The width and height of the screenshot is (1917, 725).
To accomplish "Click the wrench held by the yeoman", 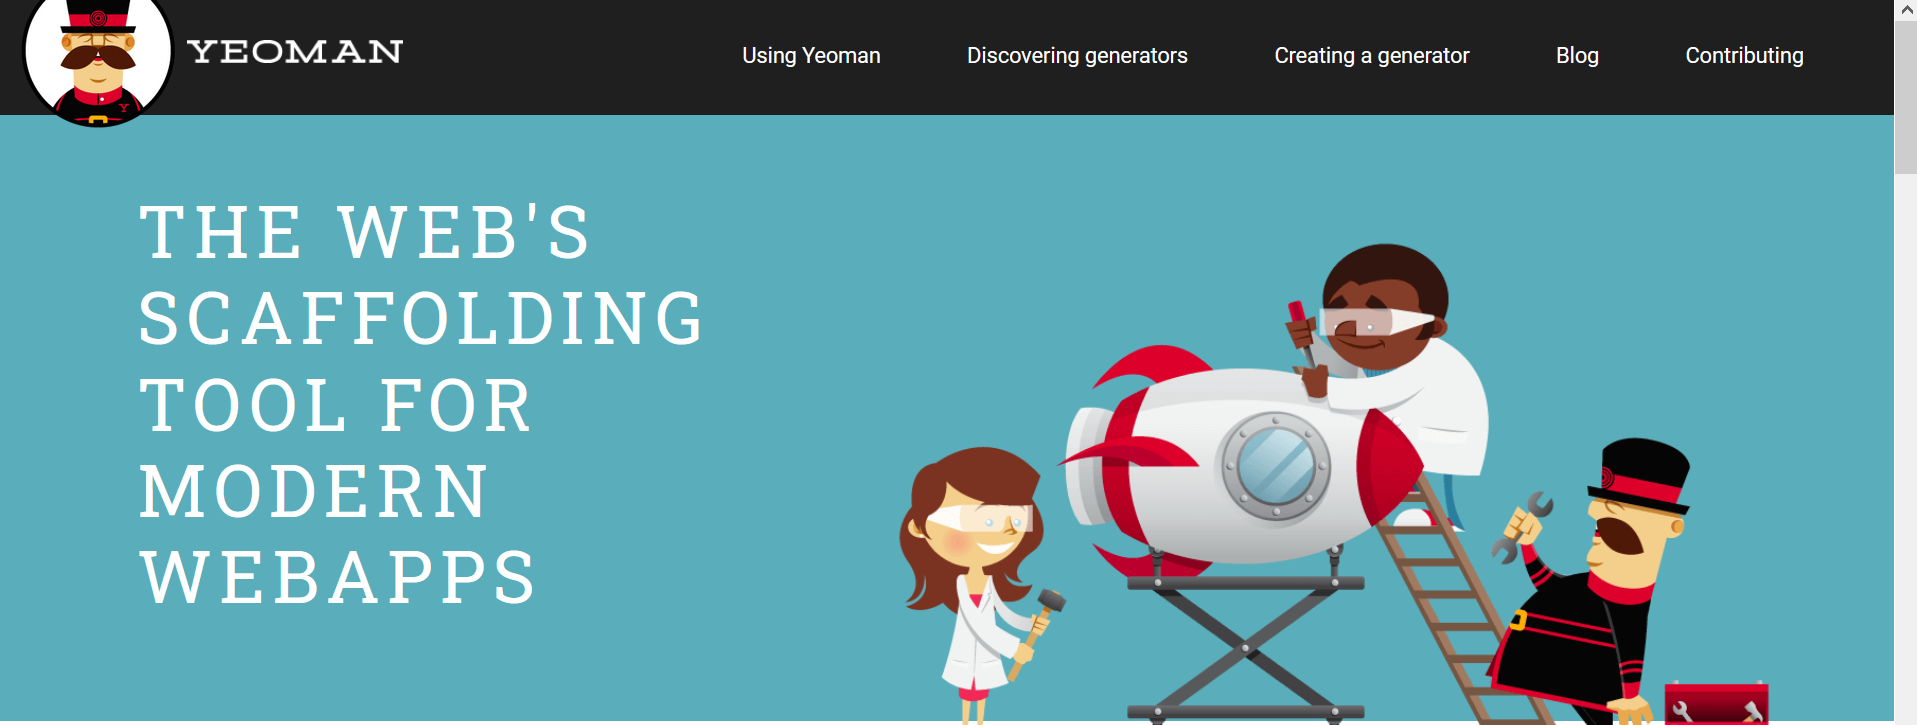I will [x=1522, y=526].
